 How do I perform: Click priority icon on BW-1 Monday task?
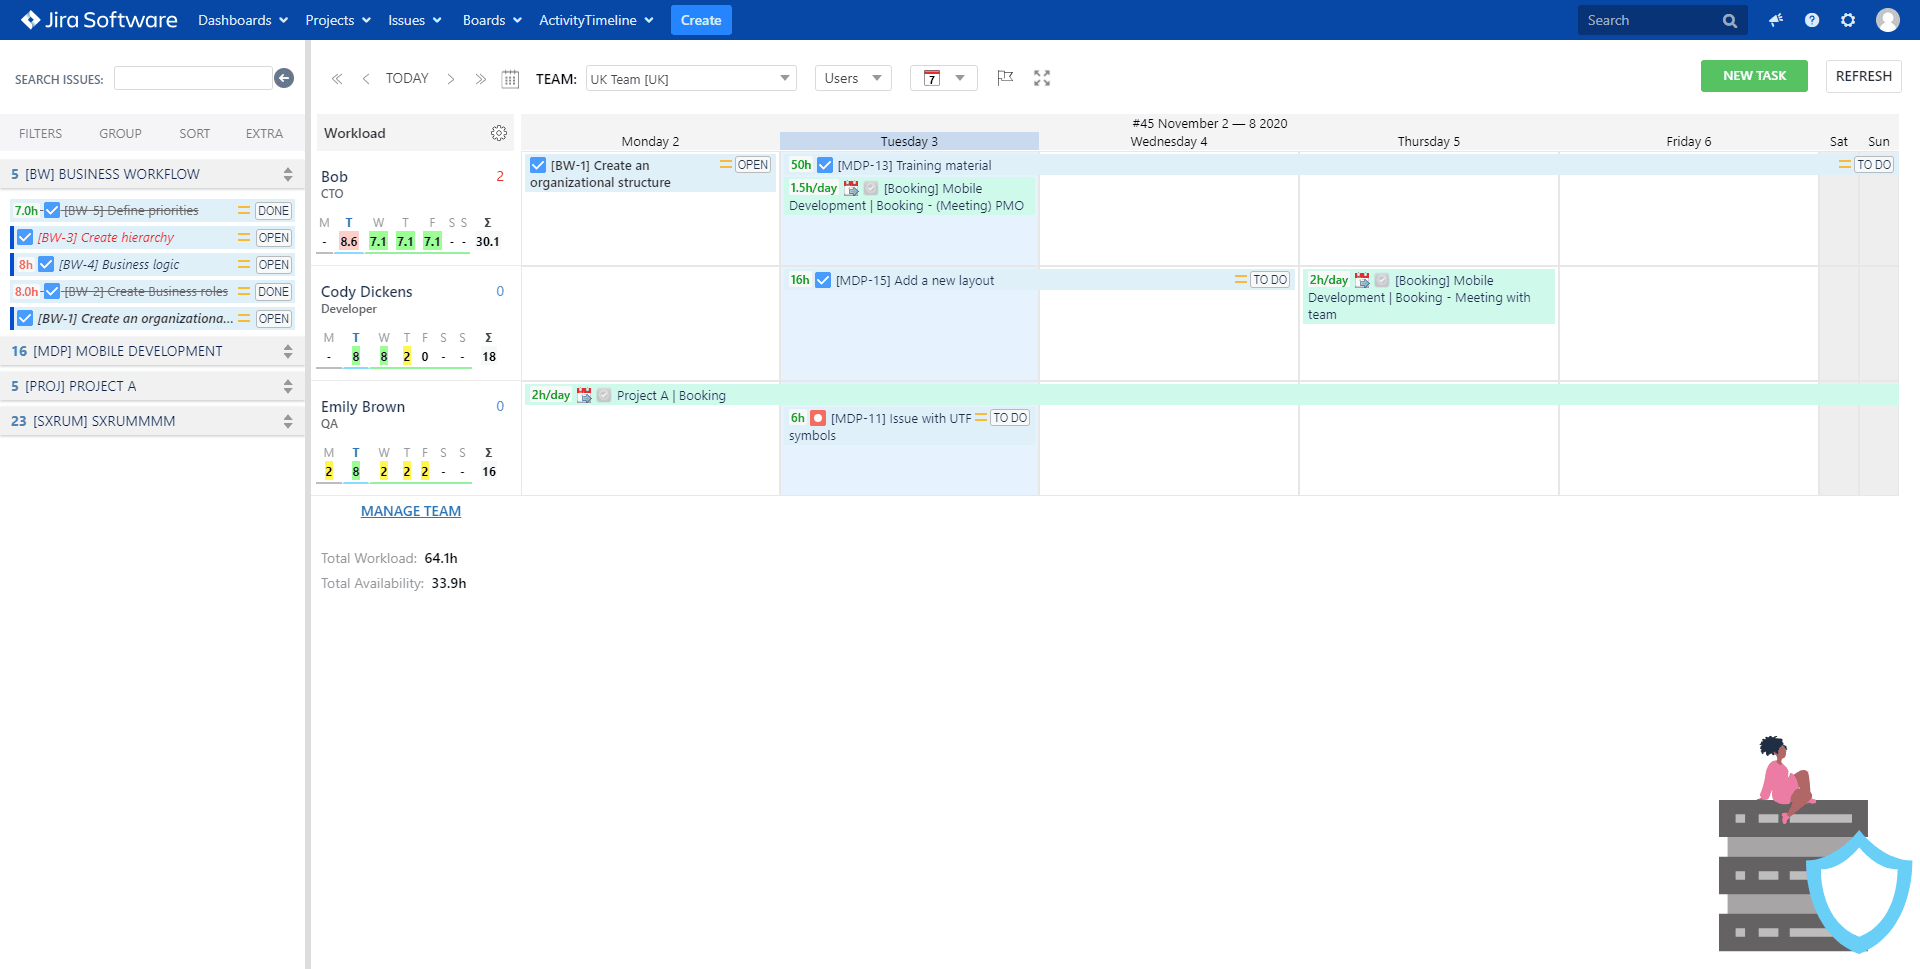coord(726,165)
